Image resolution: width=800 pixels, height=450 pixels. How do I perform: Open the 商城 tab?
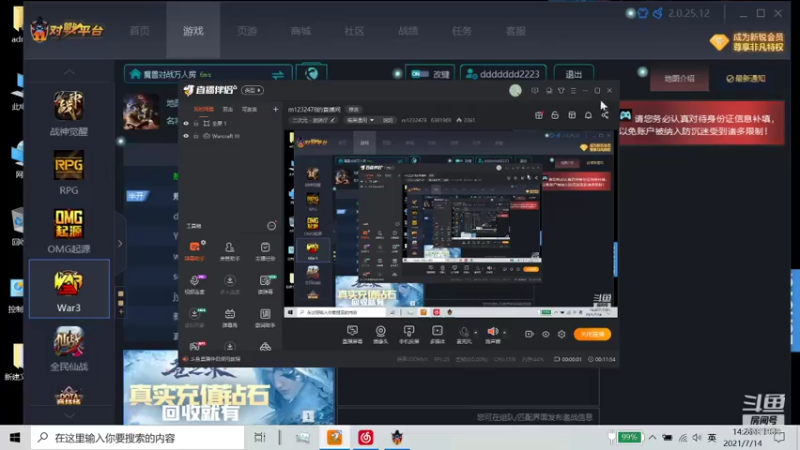click(x=301, y=31)
